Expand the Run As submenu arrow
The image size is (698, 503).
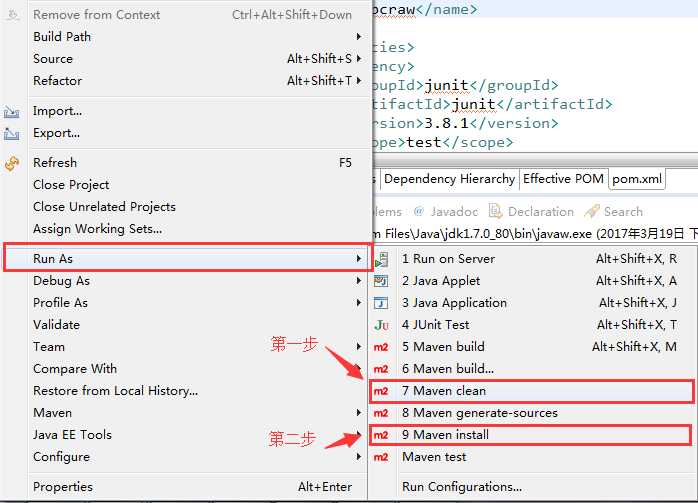(x=358, y=259)
